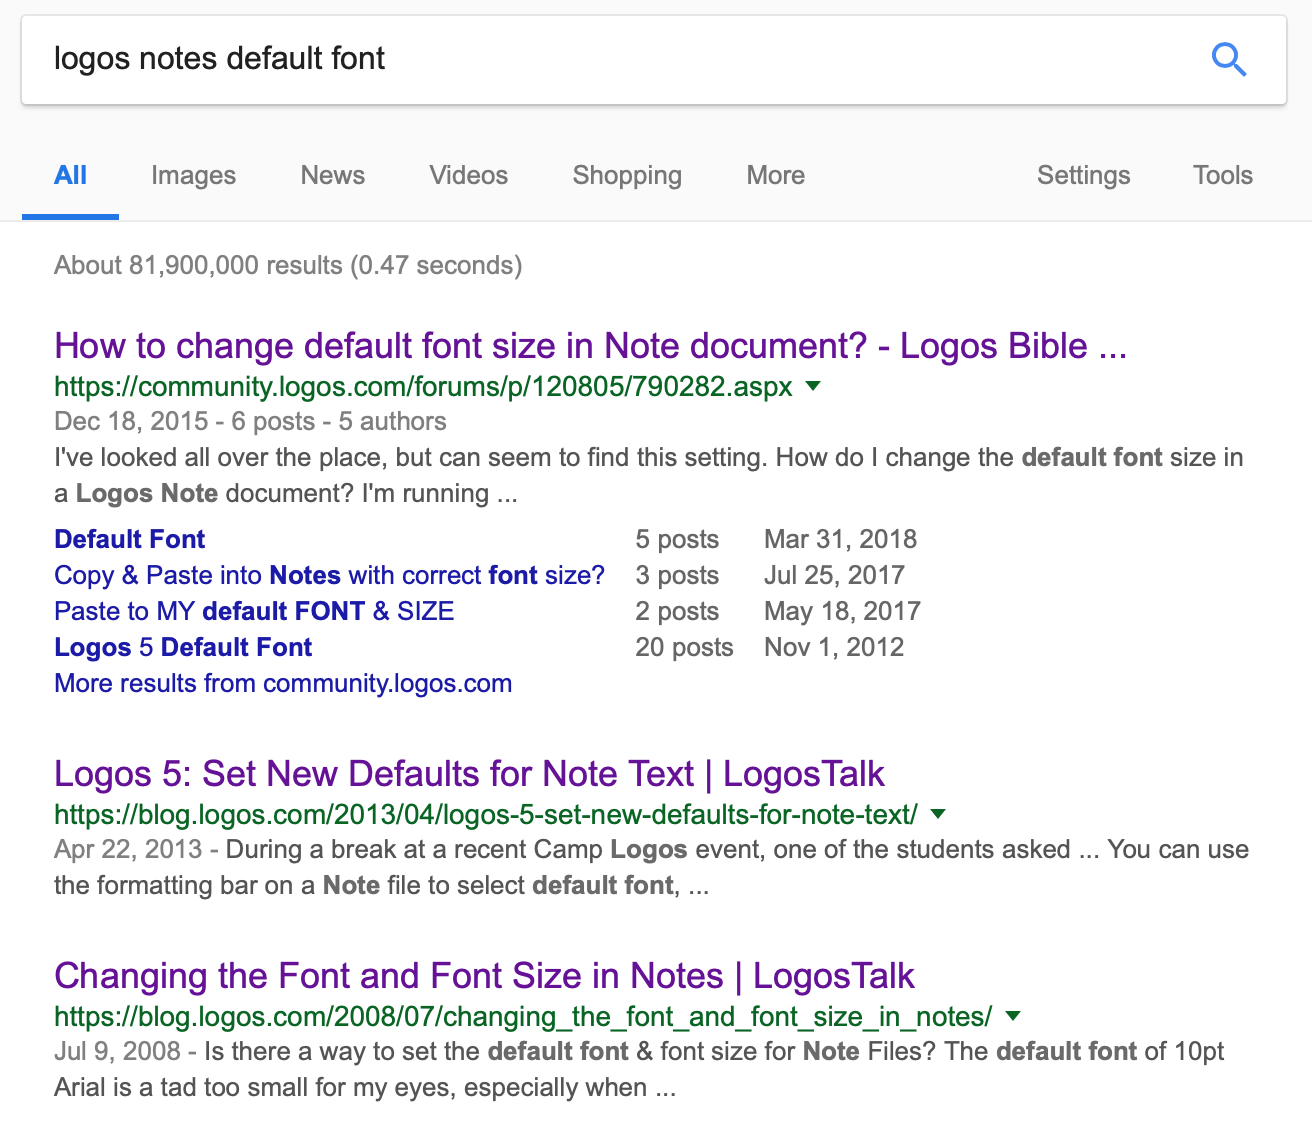Open the "Logos 5 Default Font" thread
The image size is (1312, 1128).
(183, 647)
